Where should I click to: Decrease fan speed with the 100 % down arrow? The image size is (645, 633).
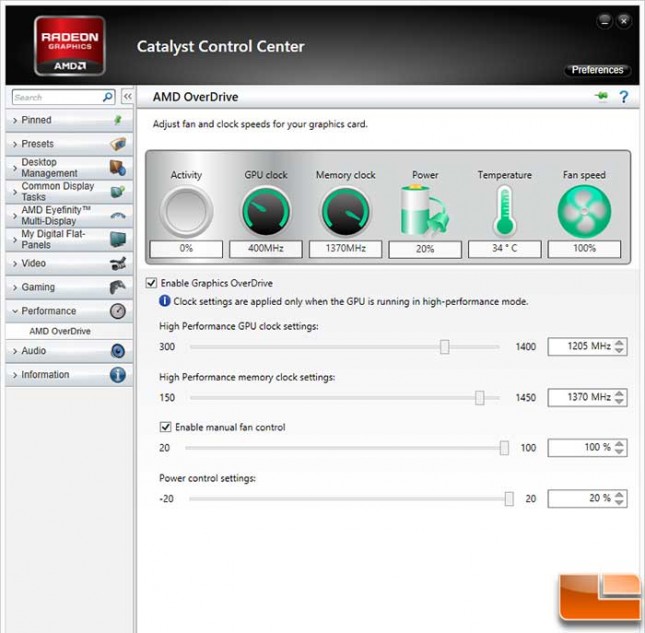click(x=619, y=451)
